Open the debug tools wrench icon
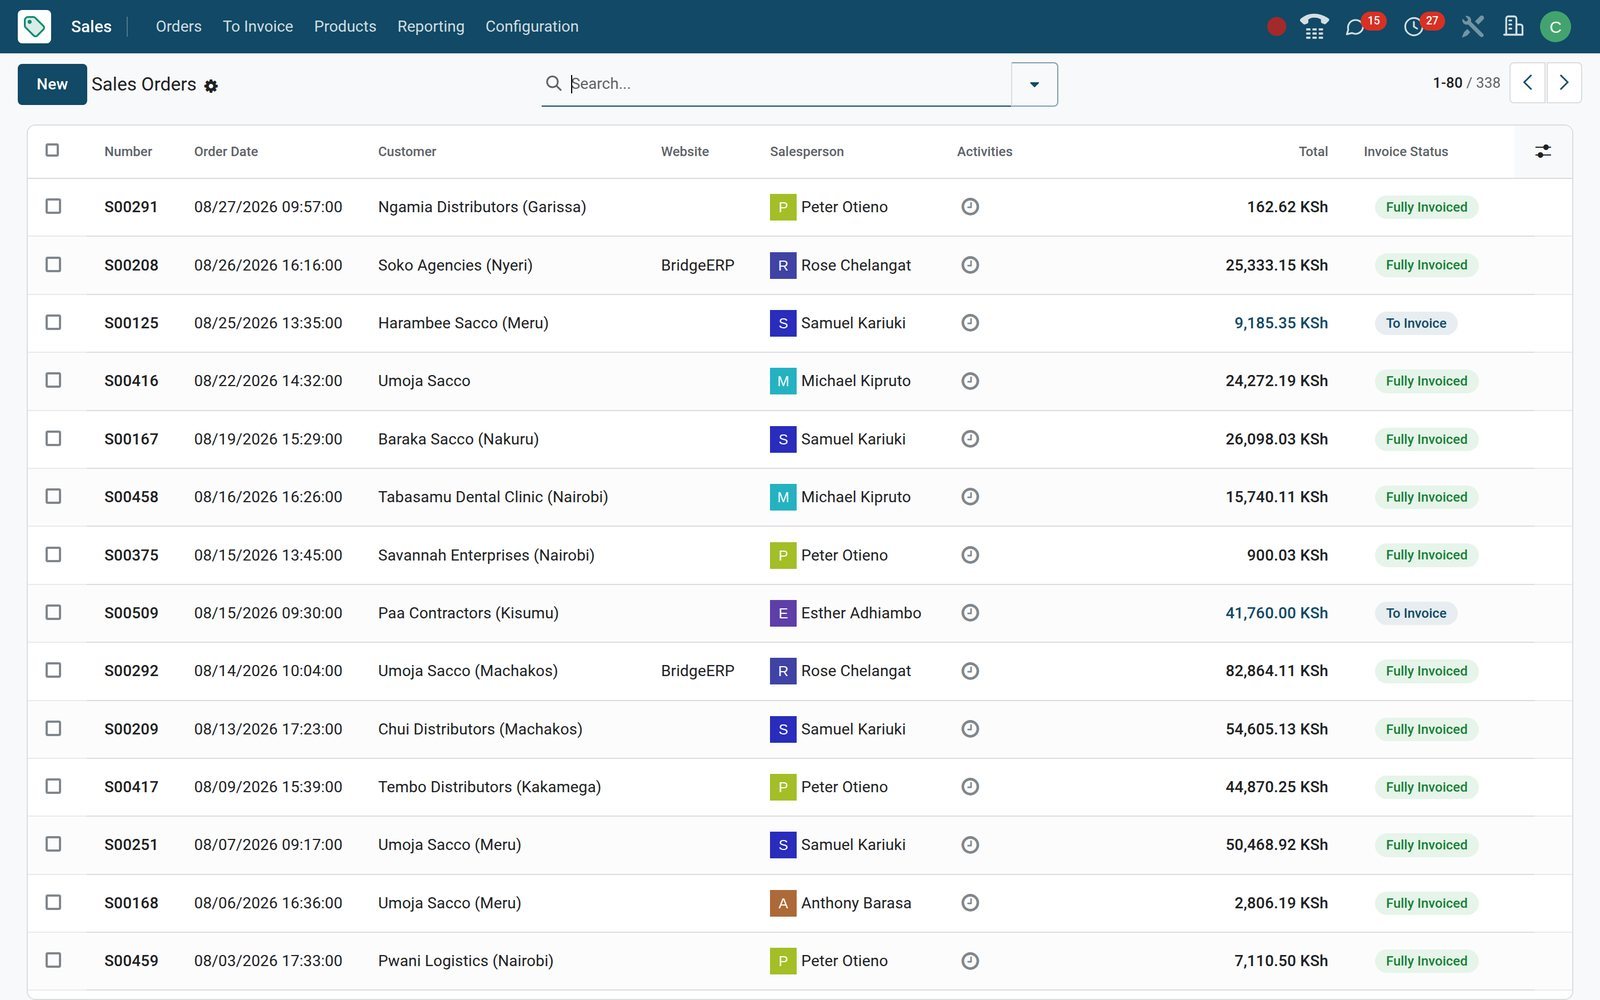 click(1472, 27)
